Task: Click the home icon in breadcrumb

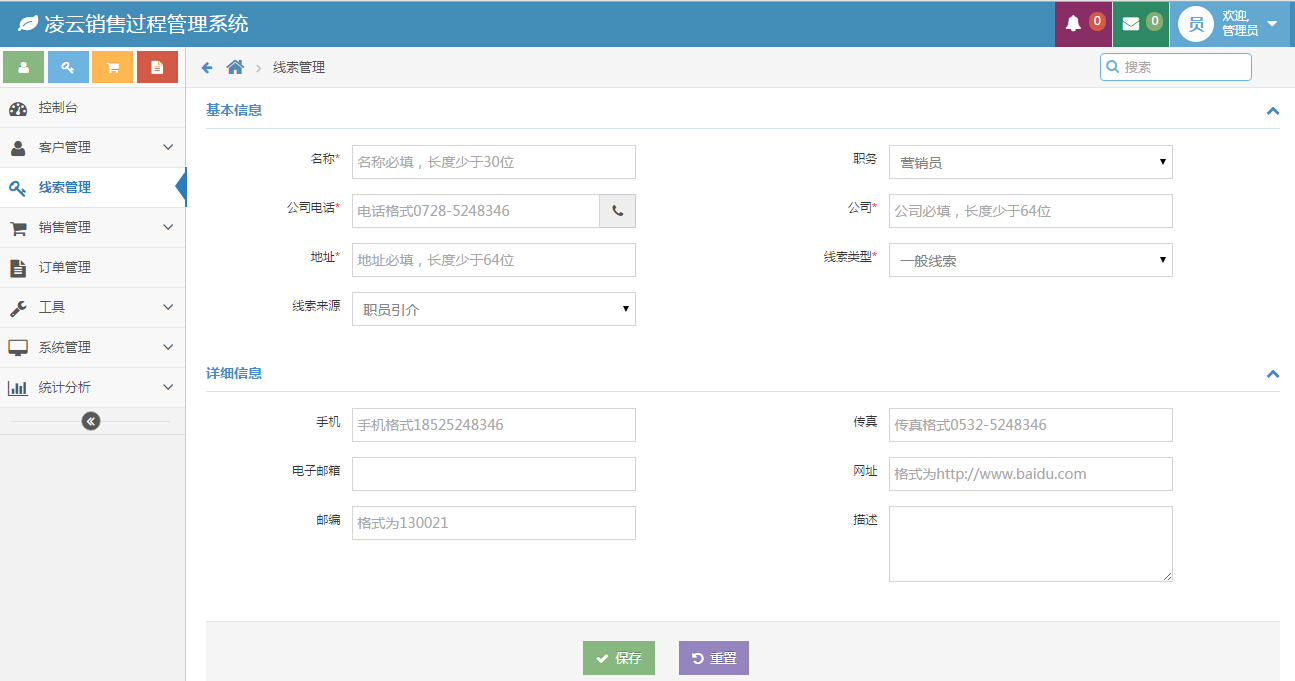Action: point(235,67)
